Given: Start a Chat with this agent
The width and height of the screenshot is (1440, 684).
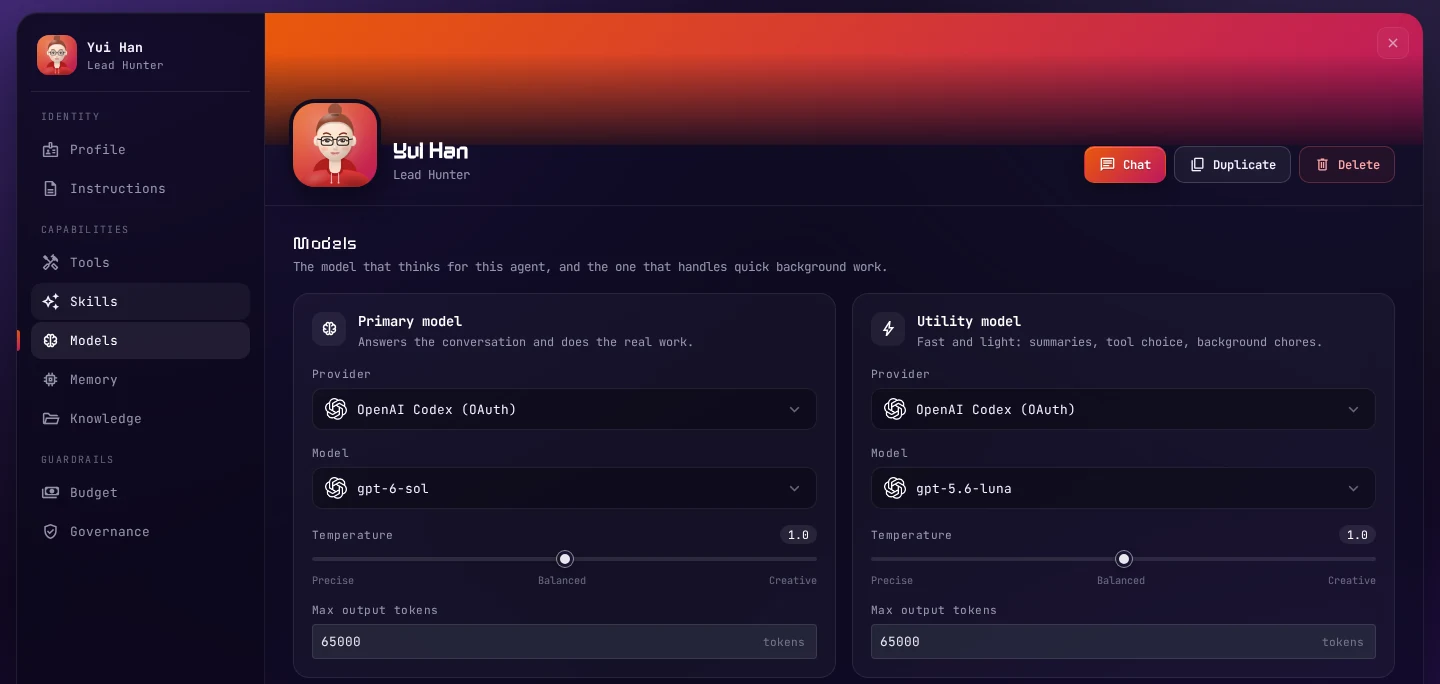Looking at the screenshot, I should tap(1125, 165).
